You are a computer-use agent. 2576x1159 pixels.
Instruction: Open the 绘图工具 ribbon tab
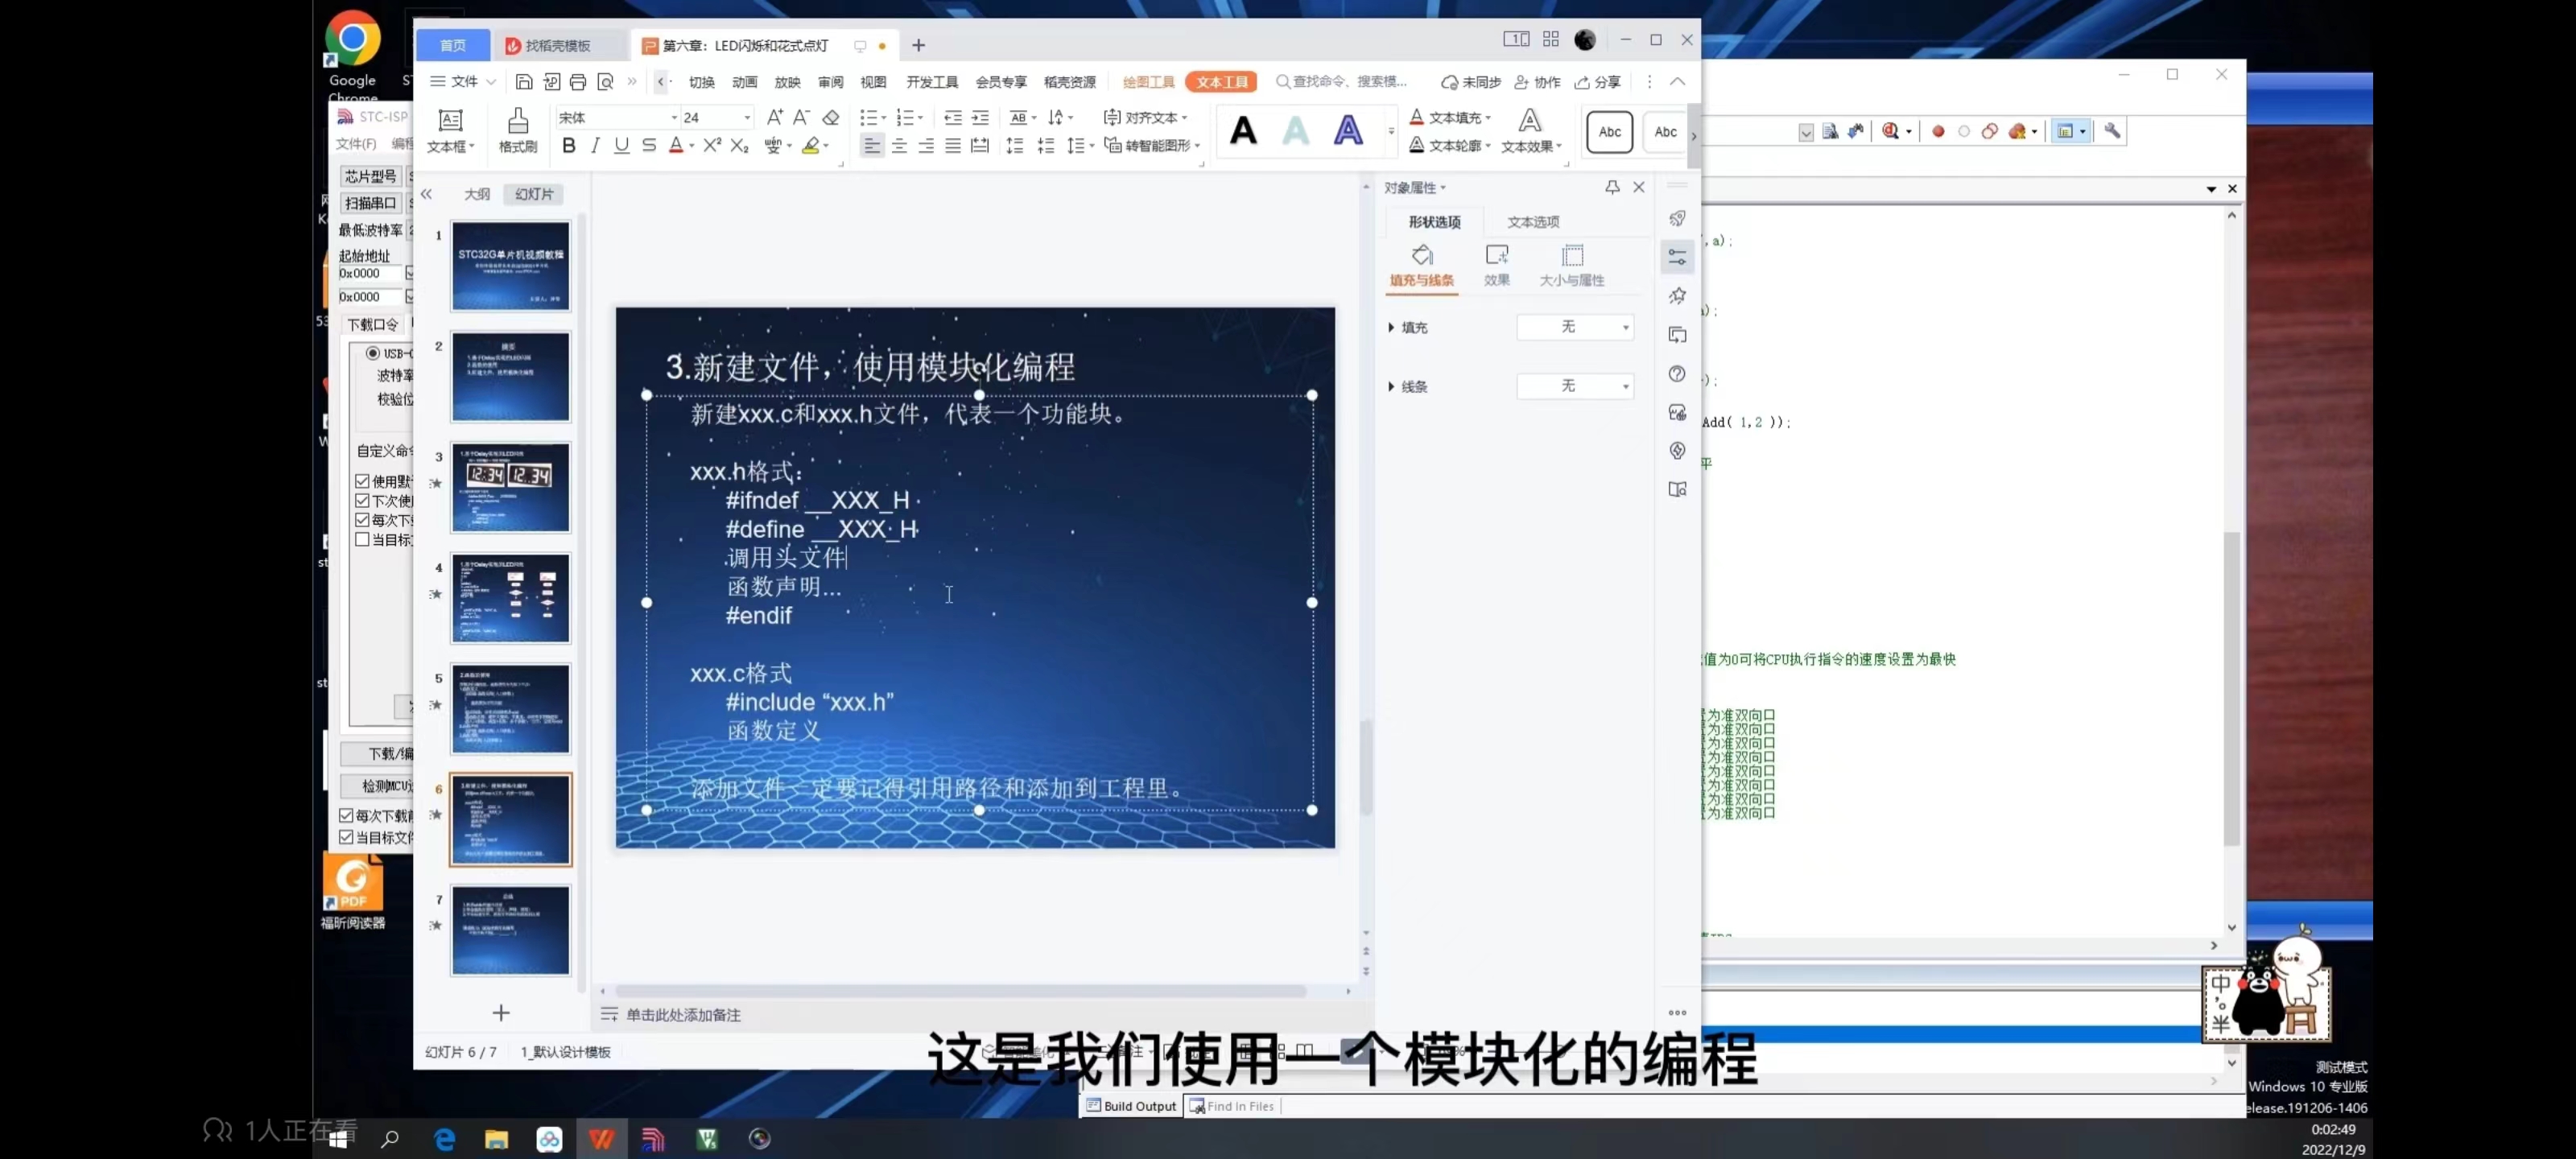(x=1148, y=82)
